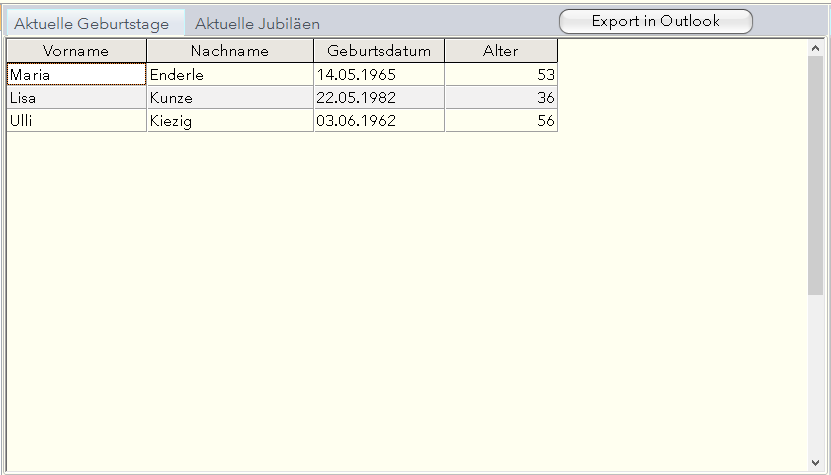Screen dimensions: 831x475
Task: Click the Kunze surname cell
Action: tap(229, 98)
